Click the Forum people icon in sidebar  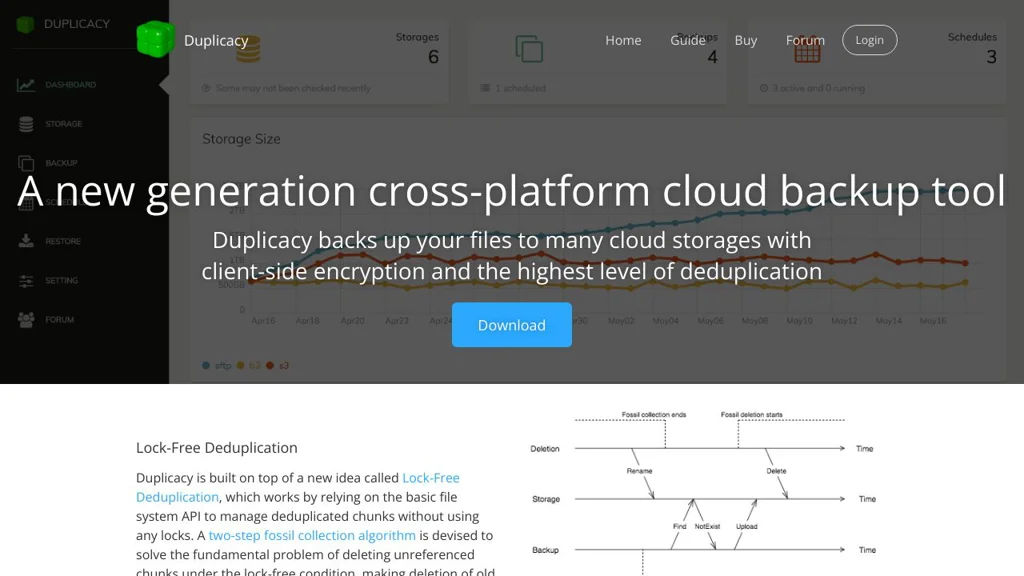tap(26, 319)
